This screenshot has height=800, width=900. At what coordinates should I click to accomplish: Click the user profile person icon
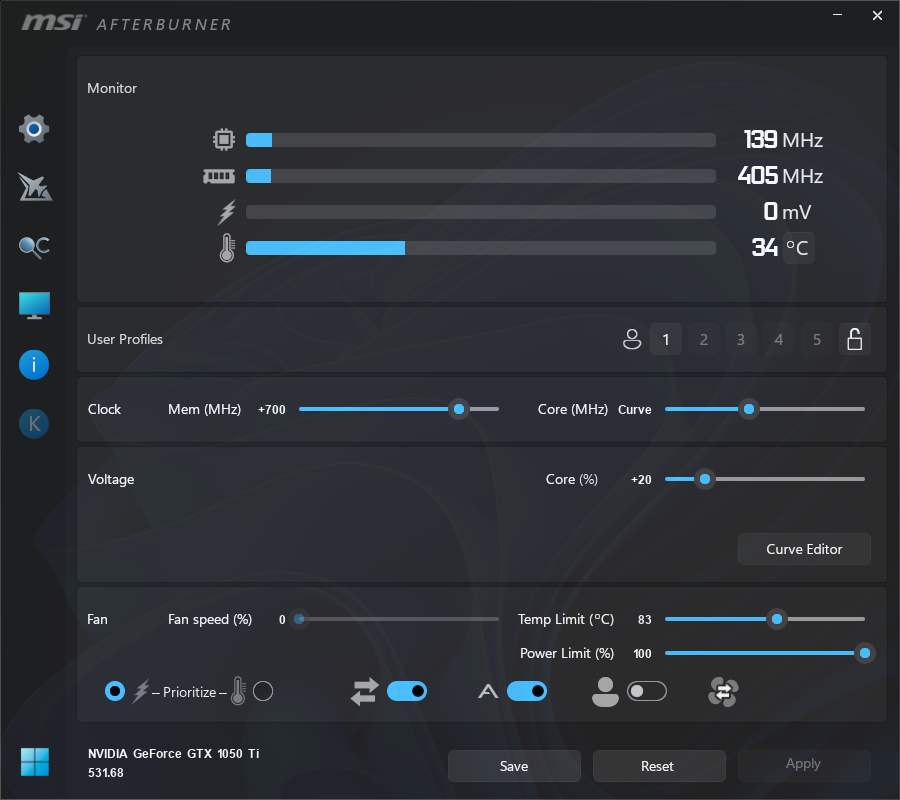tap(632, 339)
